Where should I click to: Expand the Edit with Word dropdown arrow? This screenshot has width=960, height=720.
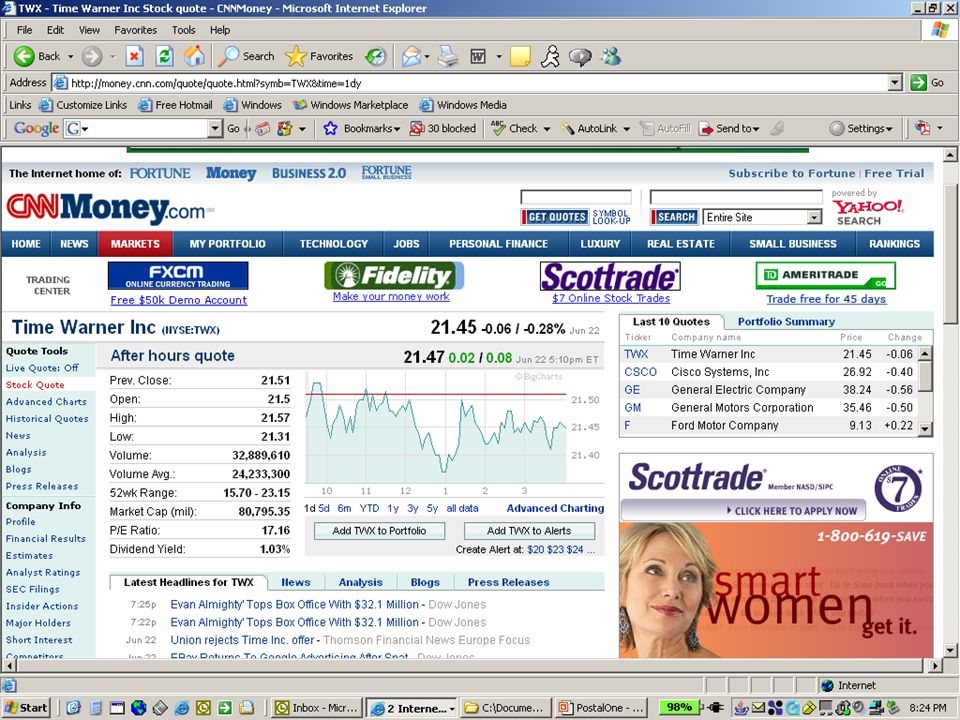coord(498,57)
